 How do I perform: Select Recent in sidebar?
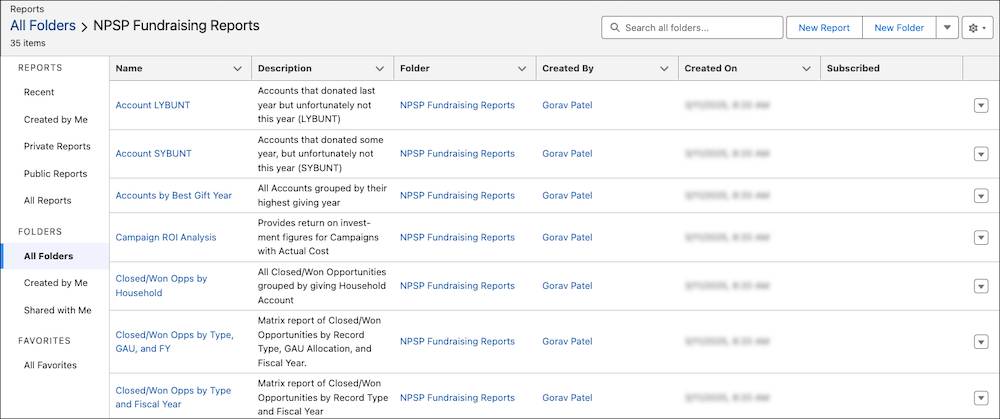(39, 92)
